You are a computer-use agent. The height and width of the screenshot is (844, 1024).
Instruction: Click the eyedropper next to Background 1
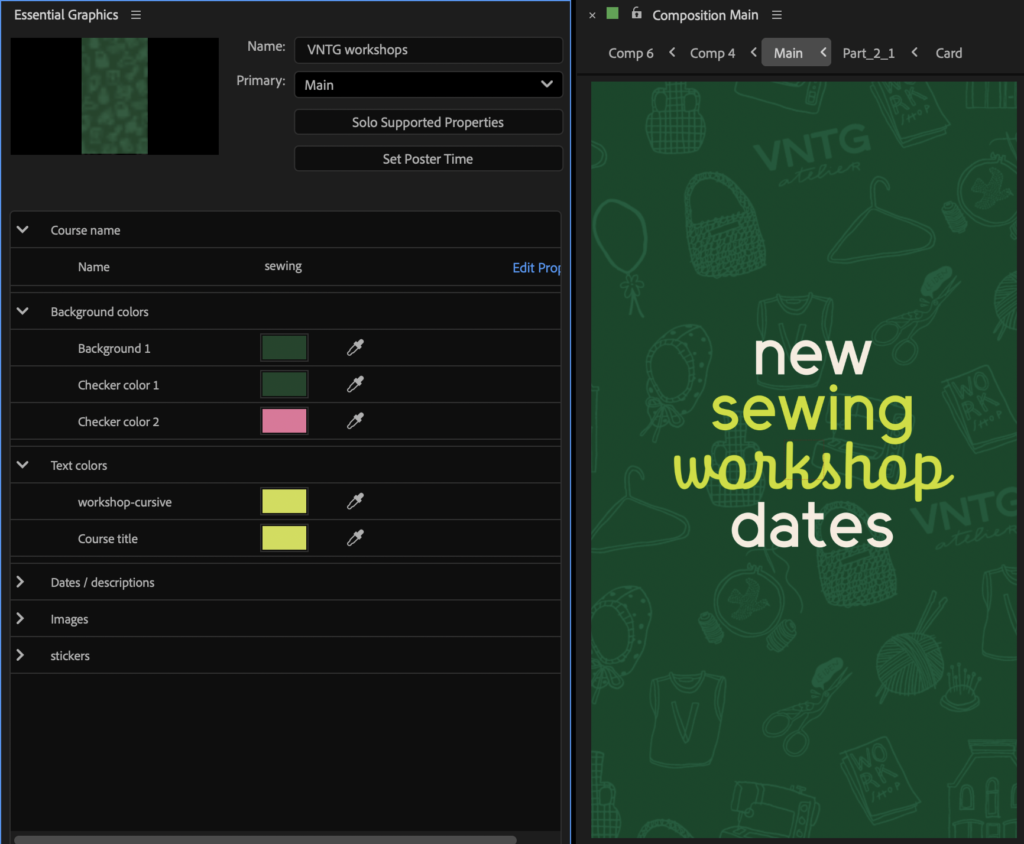(x=355, y=348)
